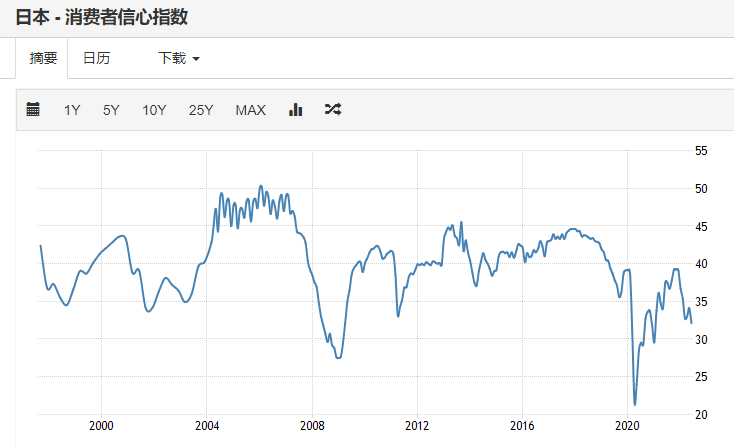Click the 45 y-axis value

[701, 227]
